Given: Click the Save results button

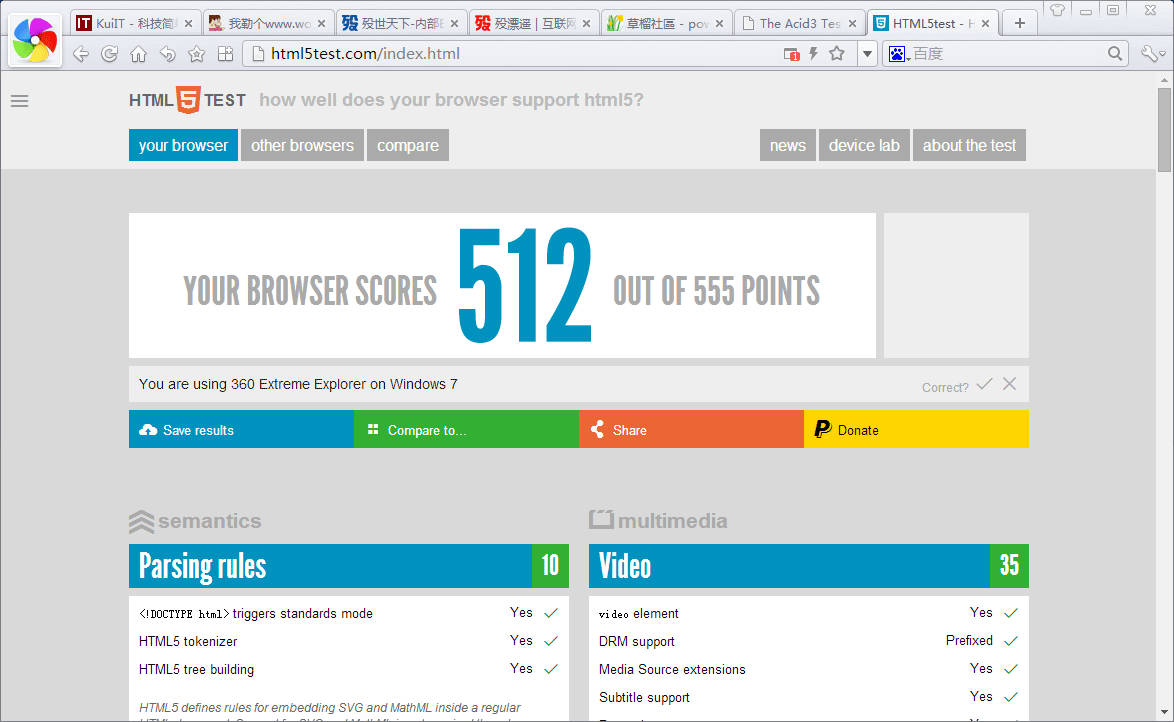Looking at the screenshot, I should pos(241,430).
